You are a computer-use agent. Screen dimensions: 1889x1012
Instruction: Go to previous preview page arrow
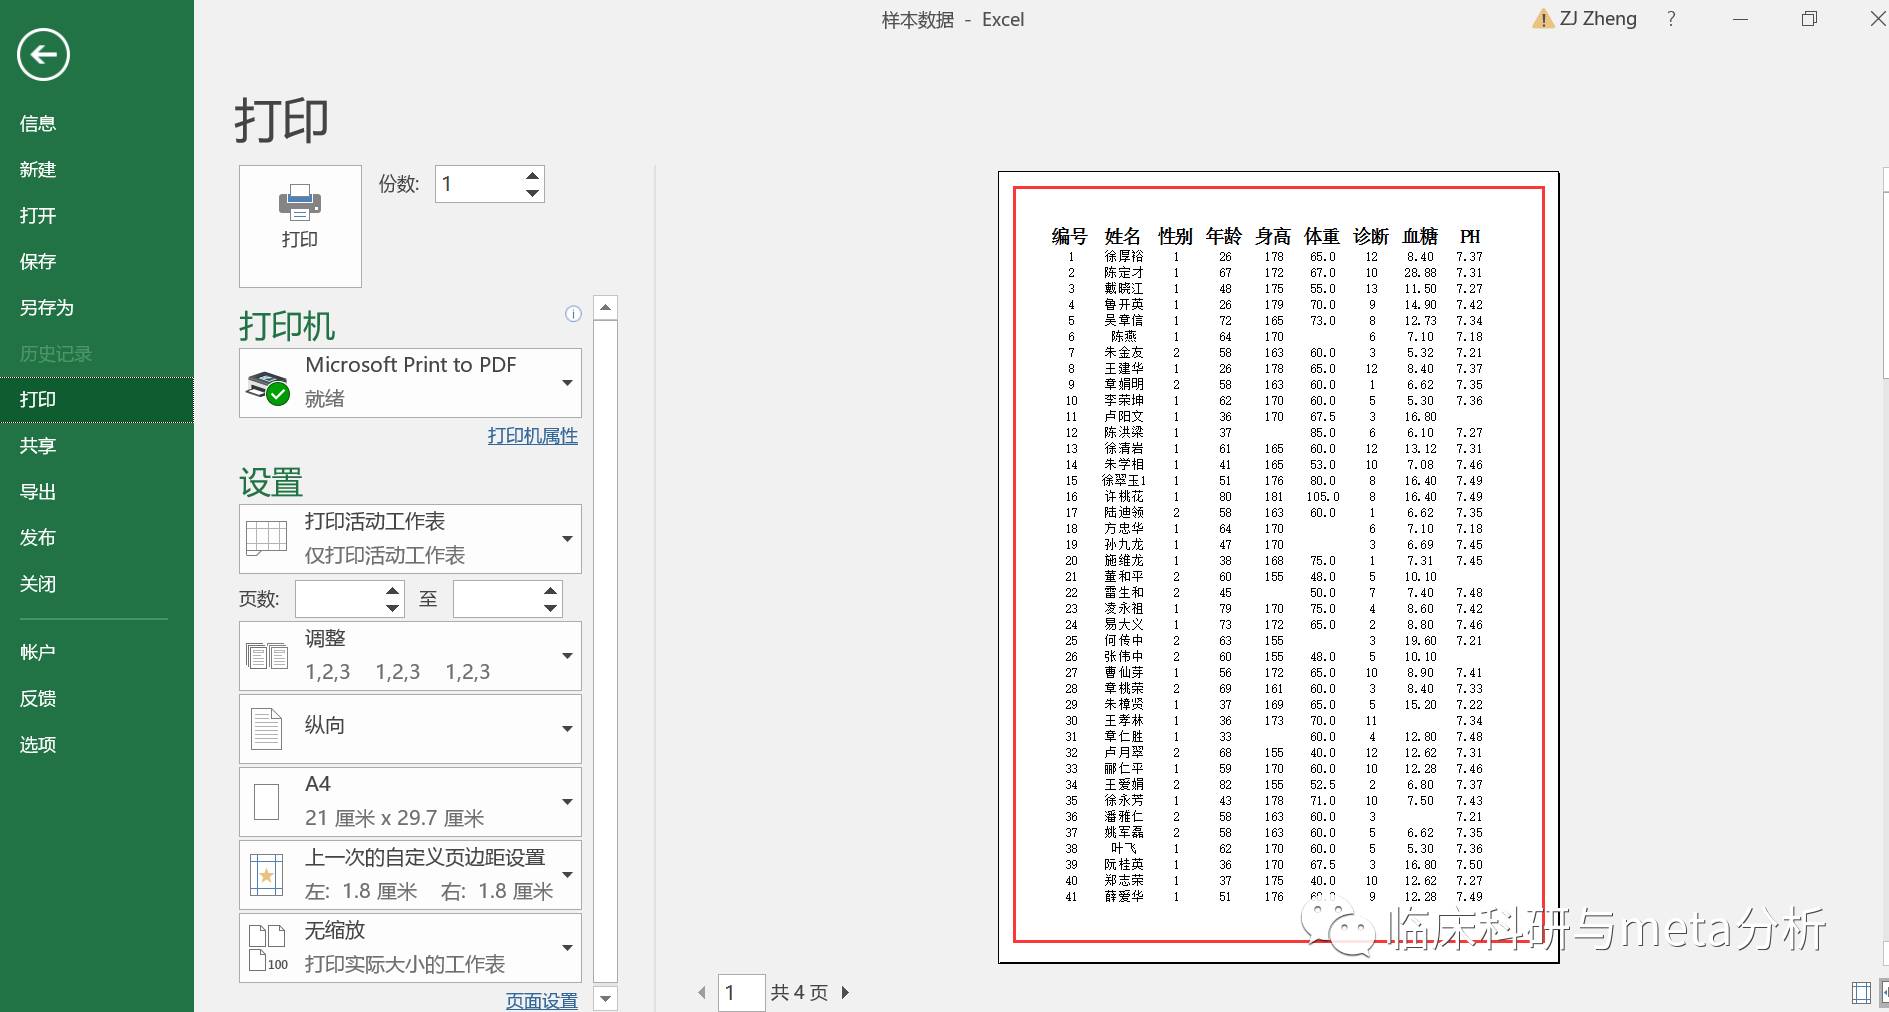click(x=702, y=992)
